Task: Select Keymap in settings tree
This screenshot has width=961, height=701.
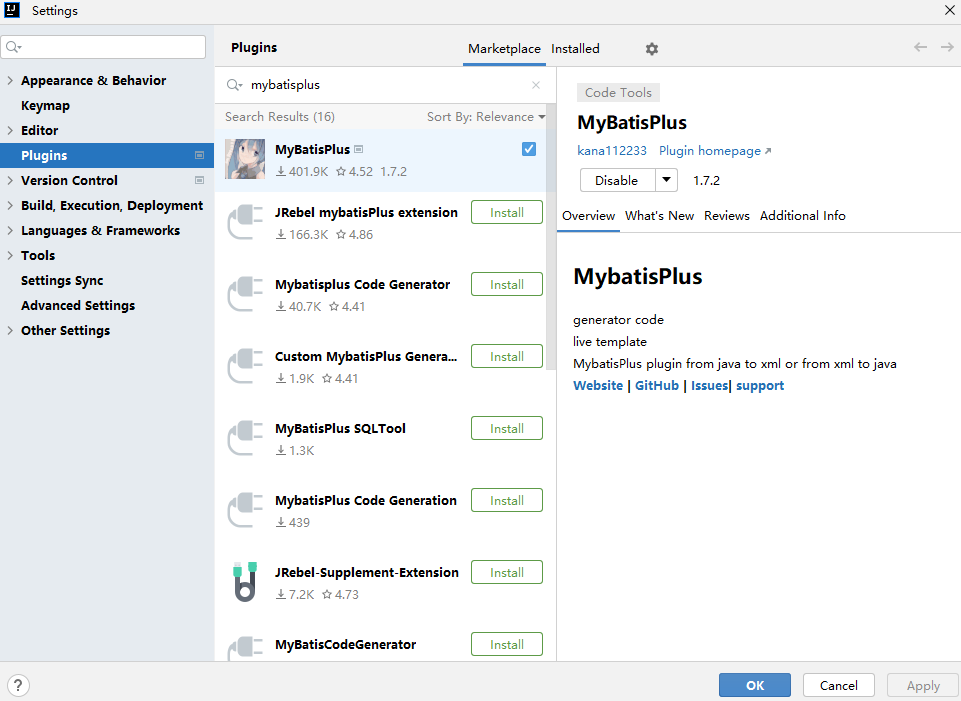Action: click(45, 105)
